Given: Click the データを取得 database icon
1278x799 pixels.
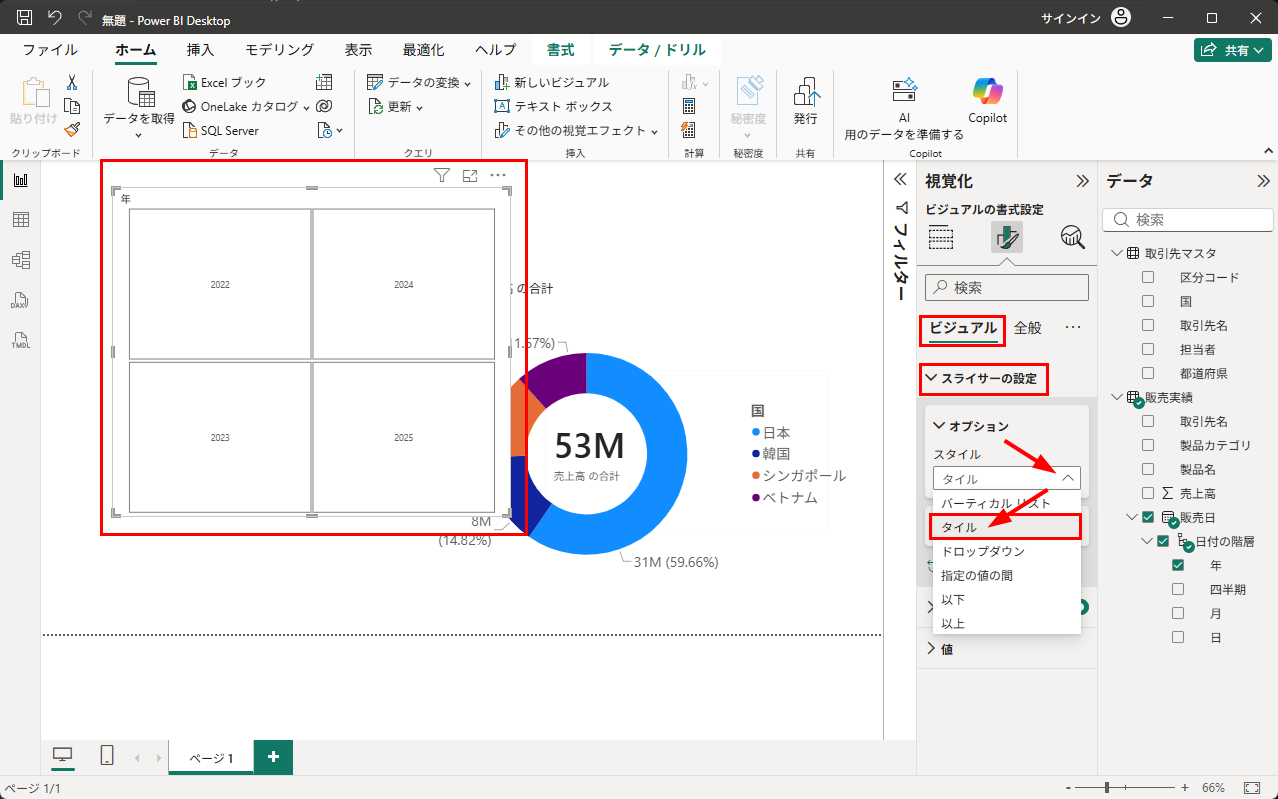Looking at the screenshot, I should pyautogui.click(x=139, y=93).
